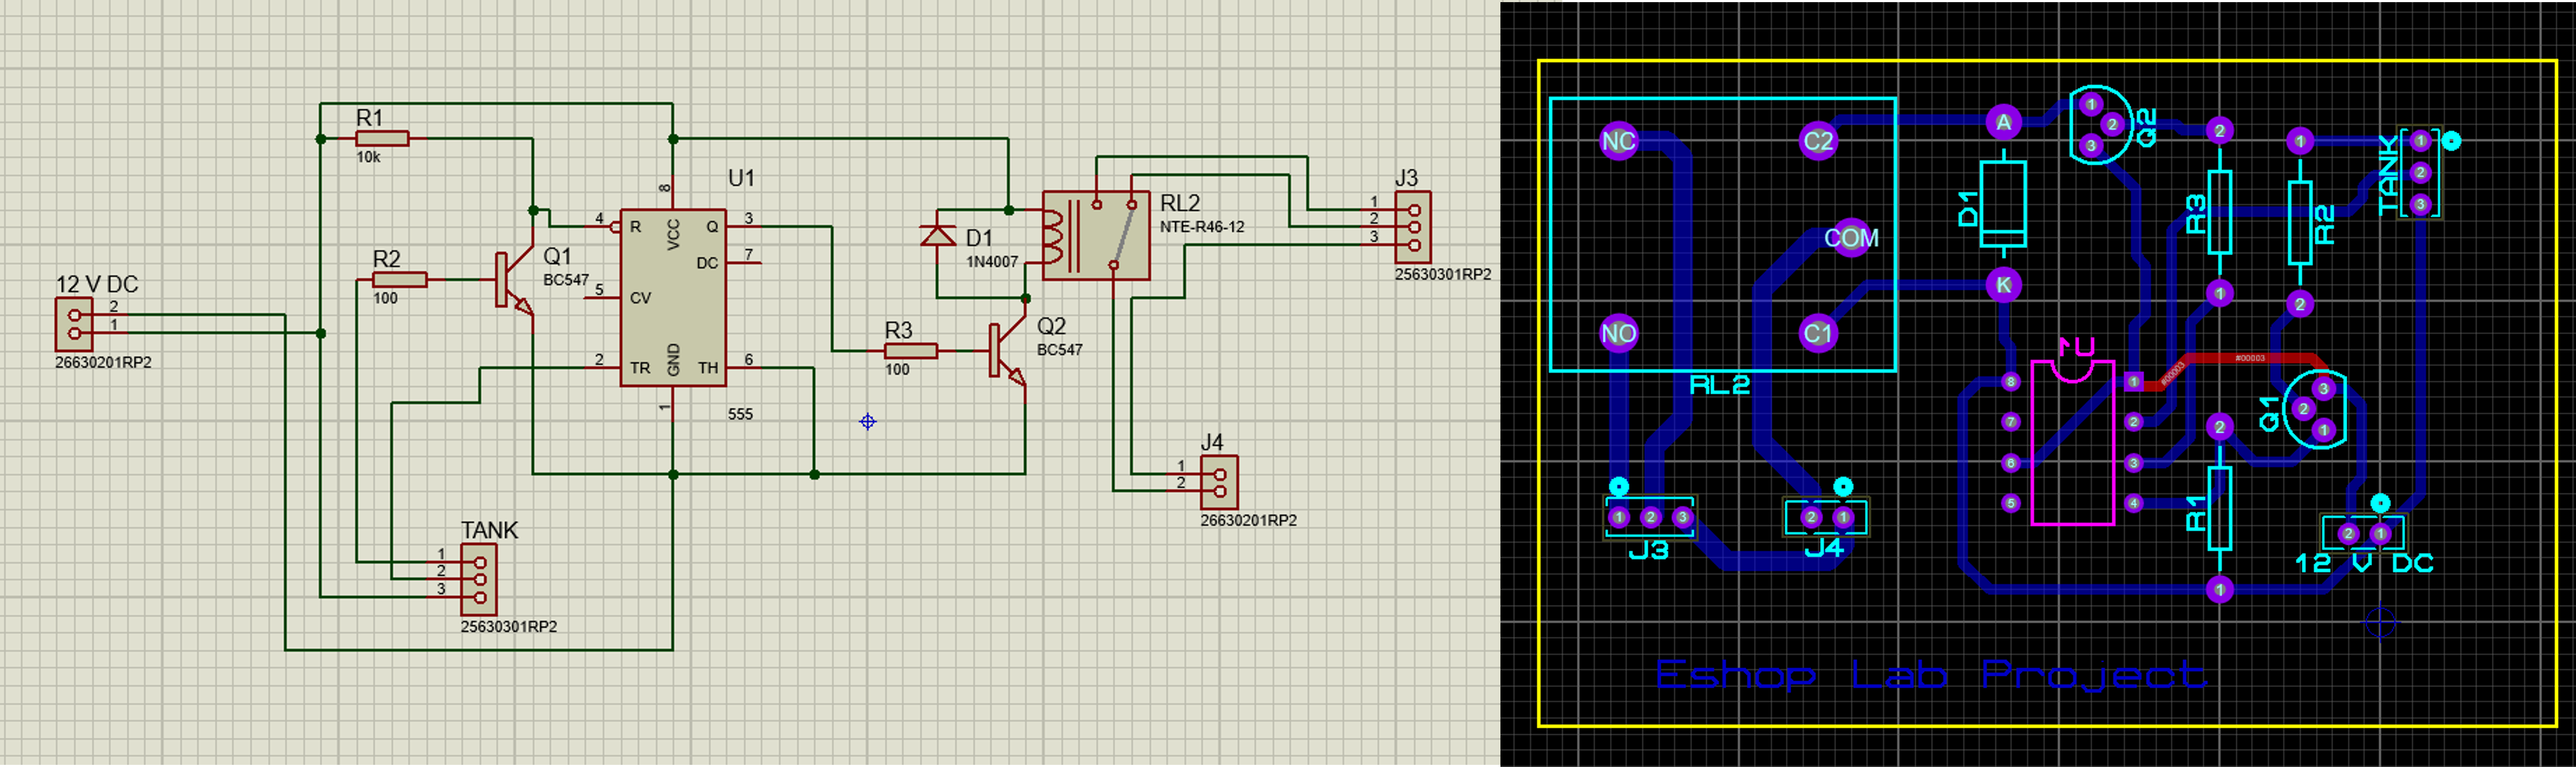Screen dimensions: 2576x767
Task: Click BC547 label next to Q1
Action: click(x=566, y=280)
